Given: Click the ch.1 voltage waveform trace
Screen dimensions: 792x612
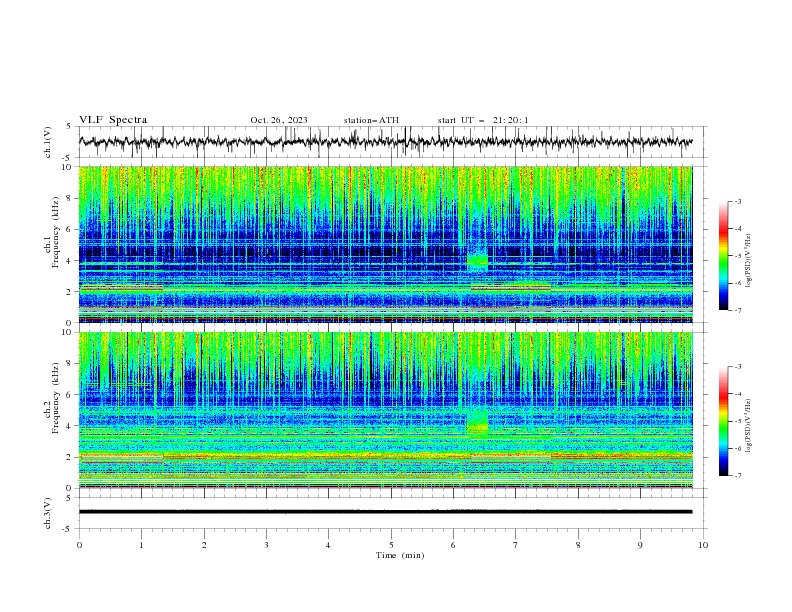Looking at the screenshot, I should tap(385, 142).
